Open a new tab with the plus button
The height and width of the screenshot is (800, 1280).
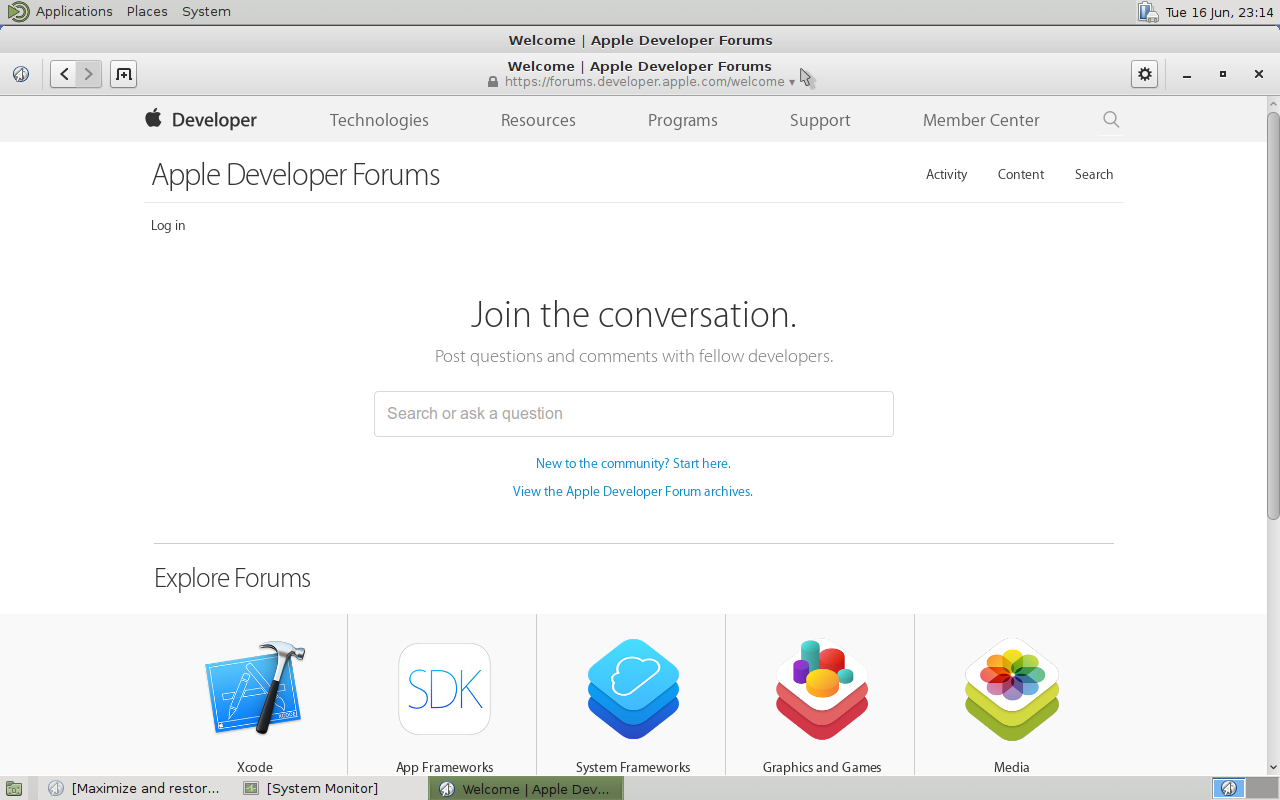[123, 74]
